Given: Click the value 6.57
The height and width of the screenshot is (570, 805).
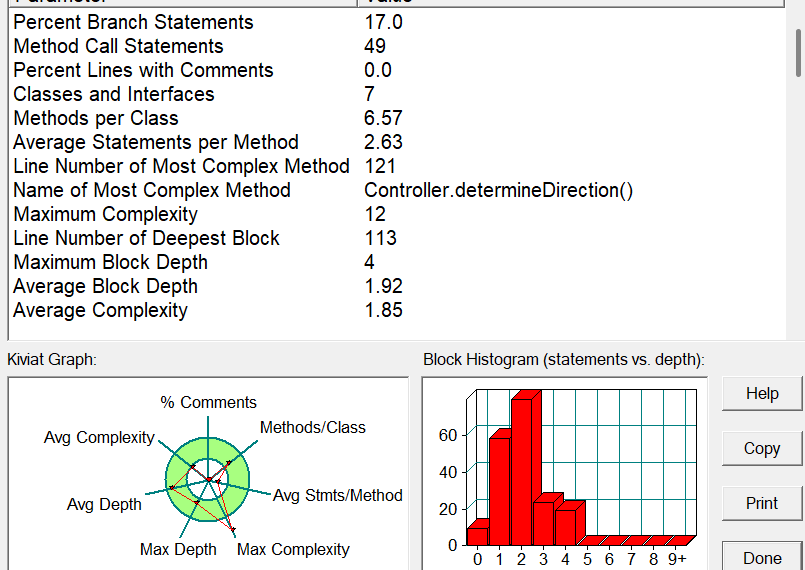Looking at the screenshot, I should coord(383,118).
